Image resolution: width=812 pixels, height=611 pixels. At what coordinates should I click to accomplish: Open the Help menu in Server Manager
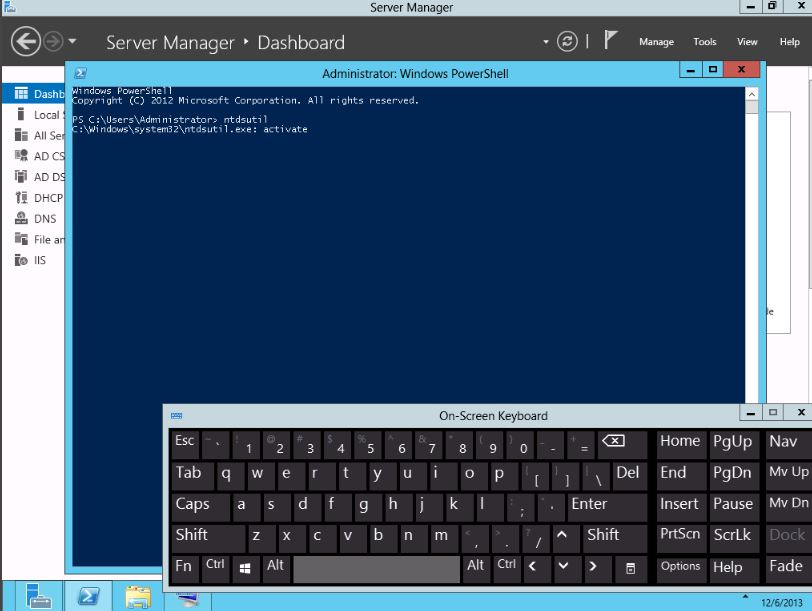[790, 42]
